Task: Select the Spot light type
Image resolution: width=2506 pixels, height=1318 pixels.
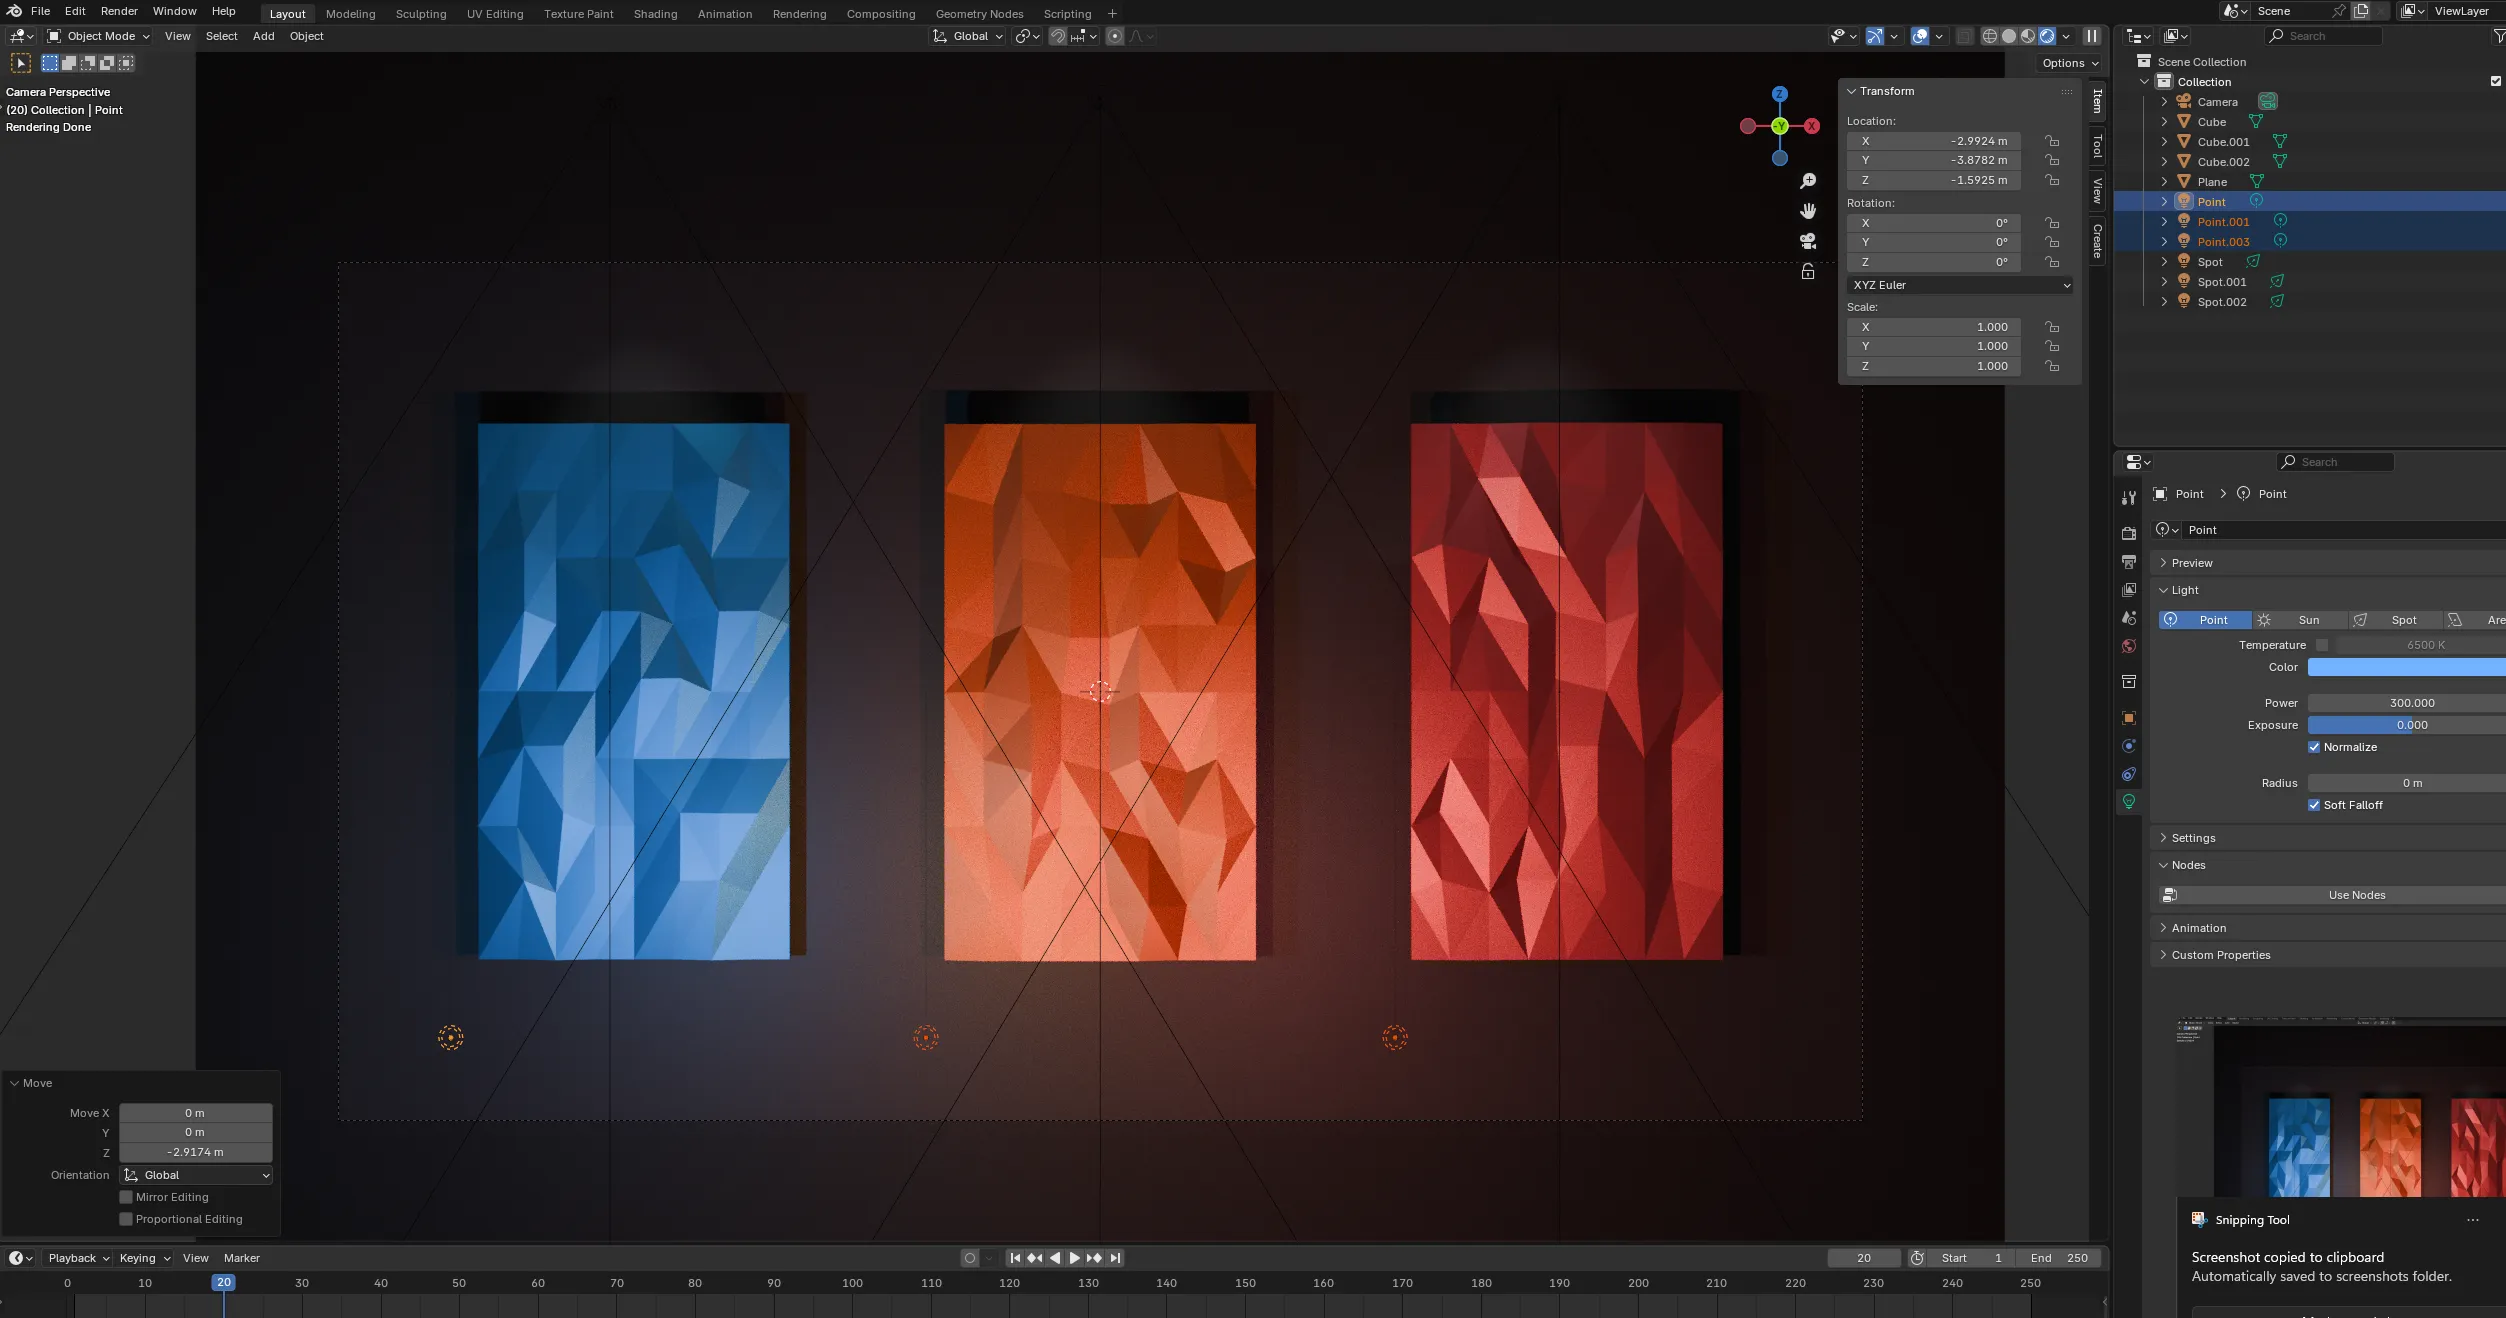Action: pos(2394,620)
